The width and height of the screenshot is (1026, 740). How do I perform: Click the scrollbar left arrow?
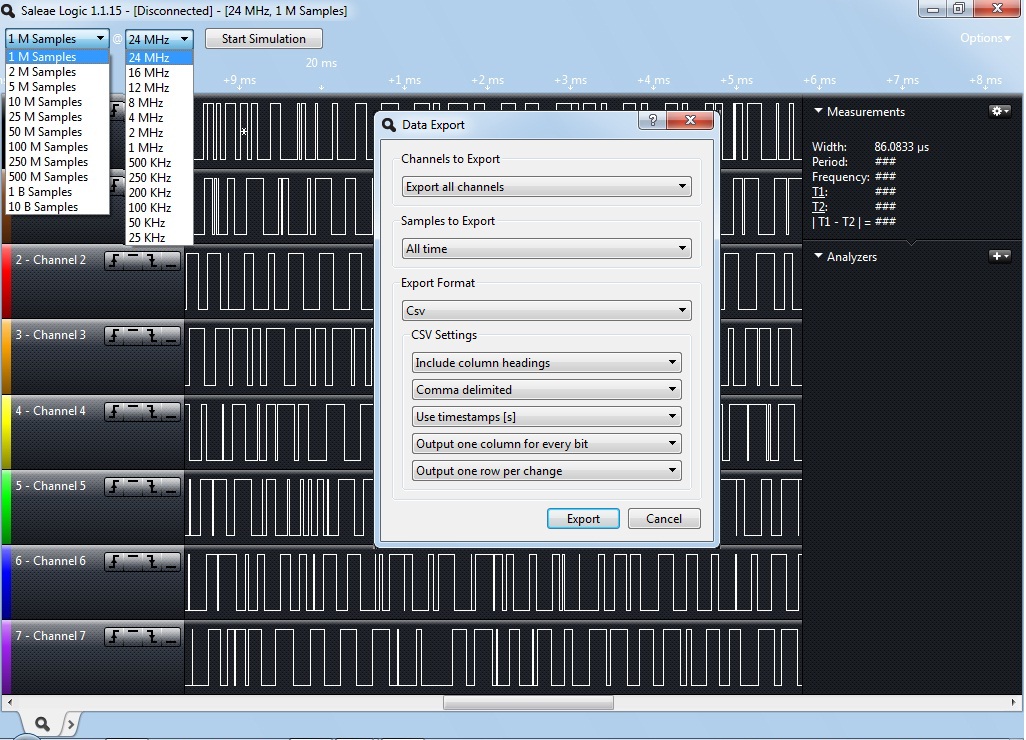(x=9, y=703)
